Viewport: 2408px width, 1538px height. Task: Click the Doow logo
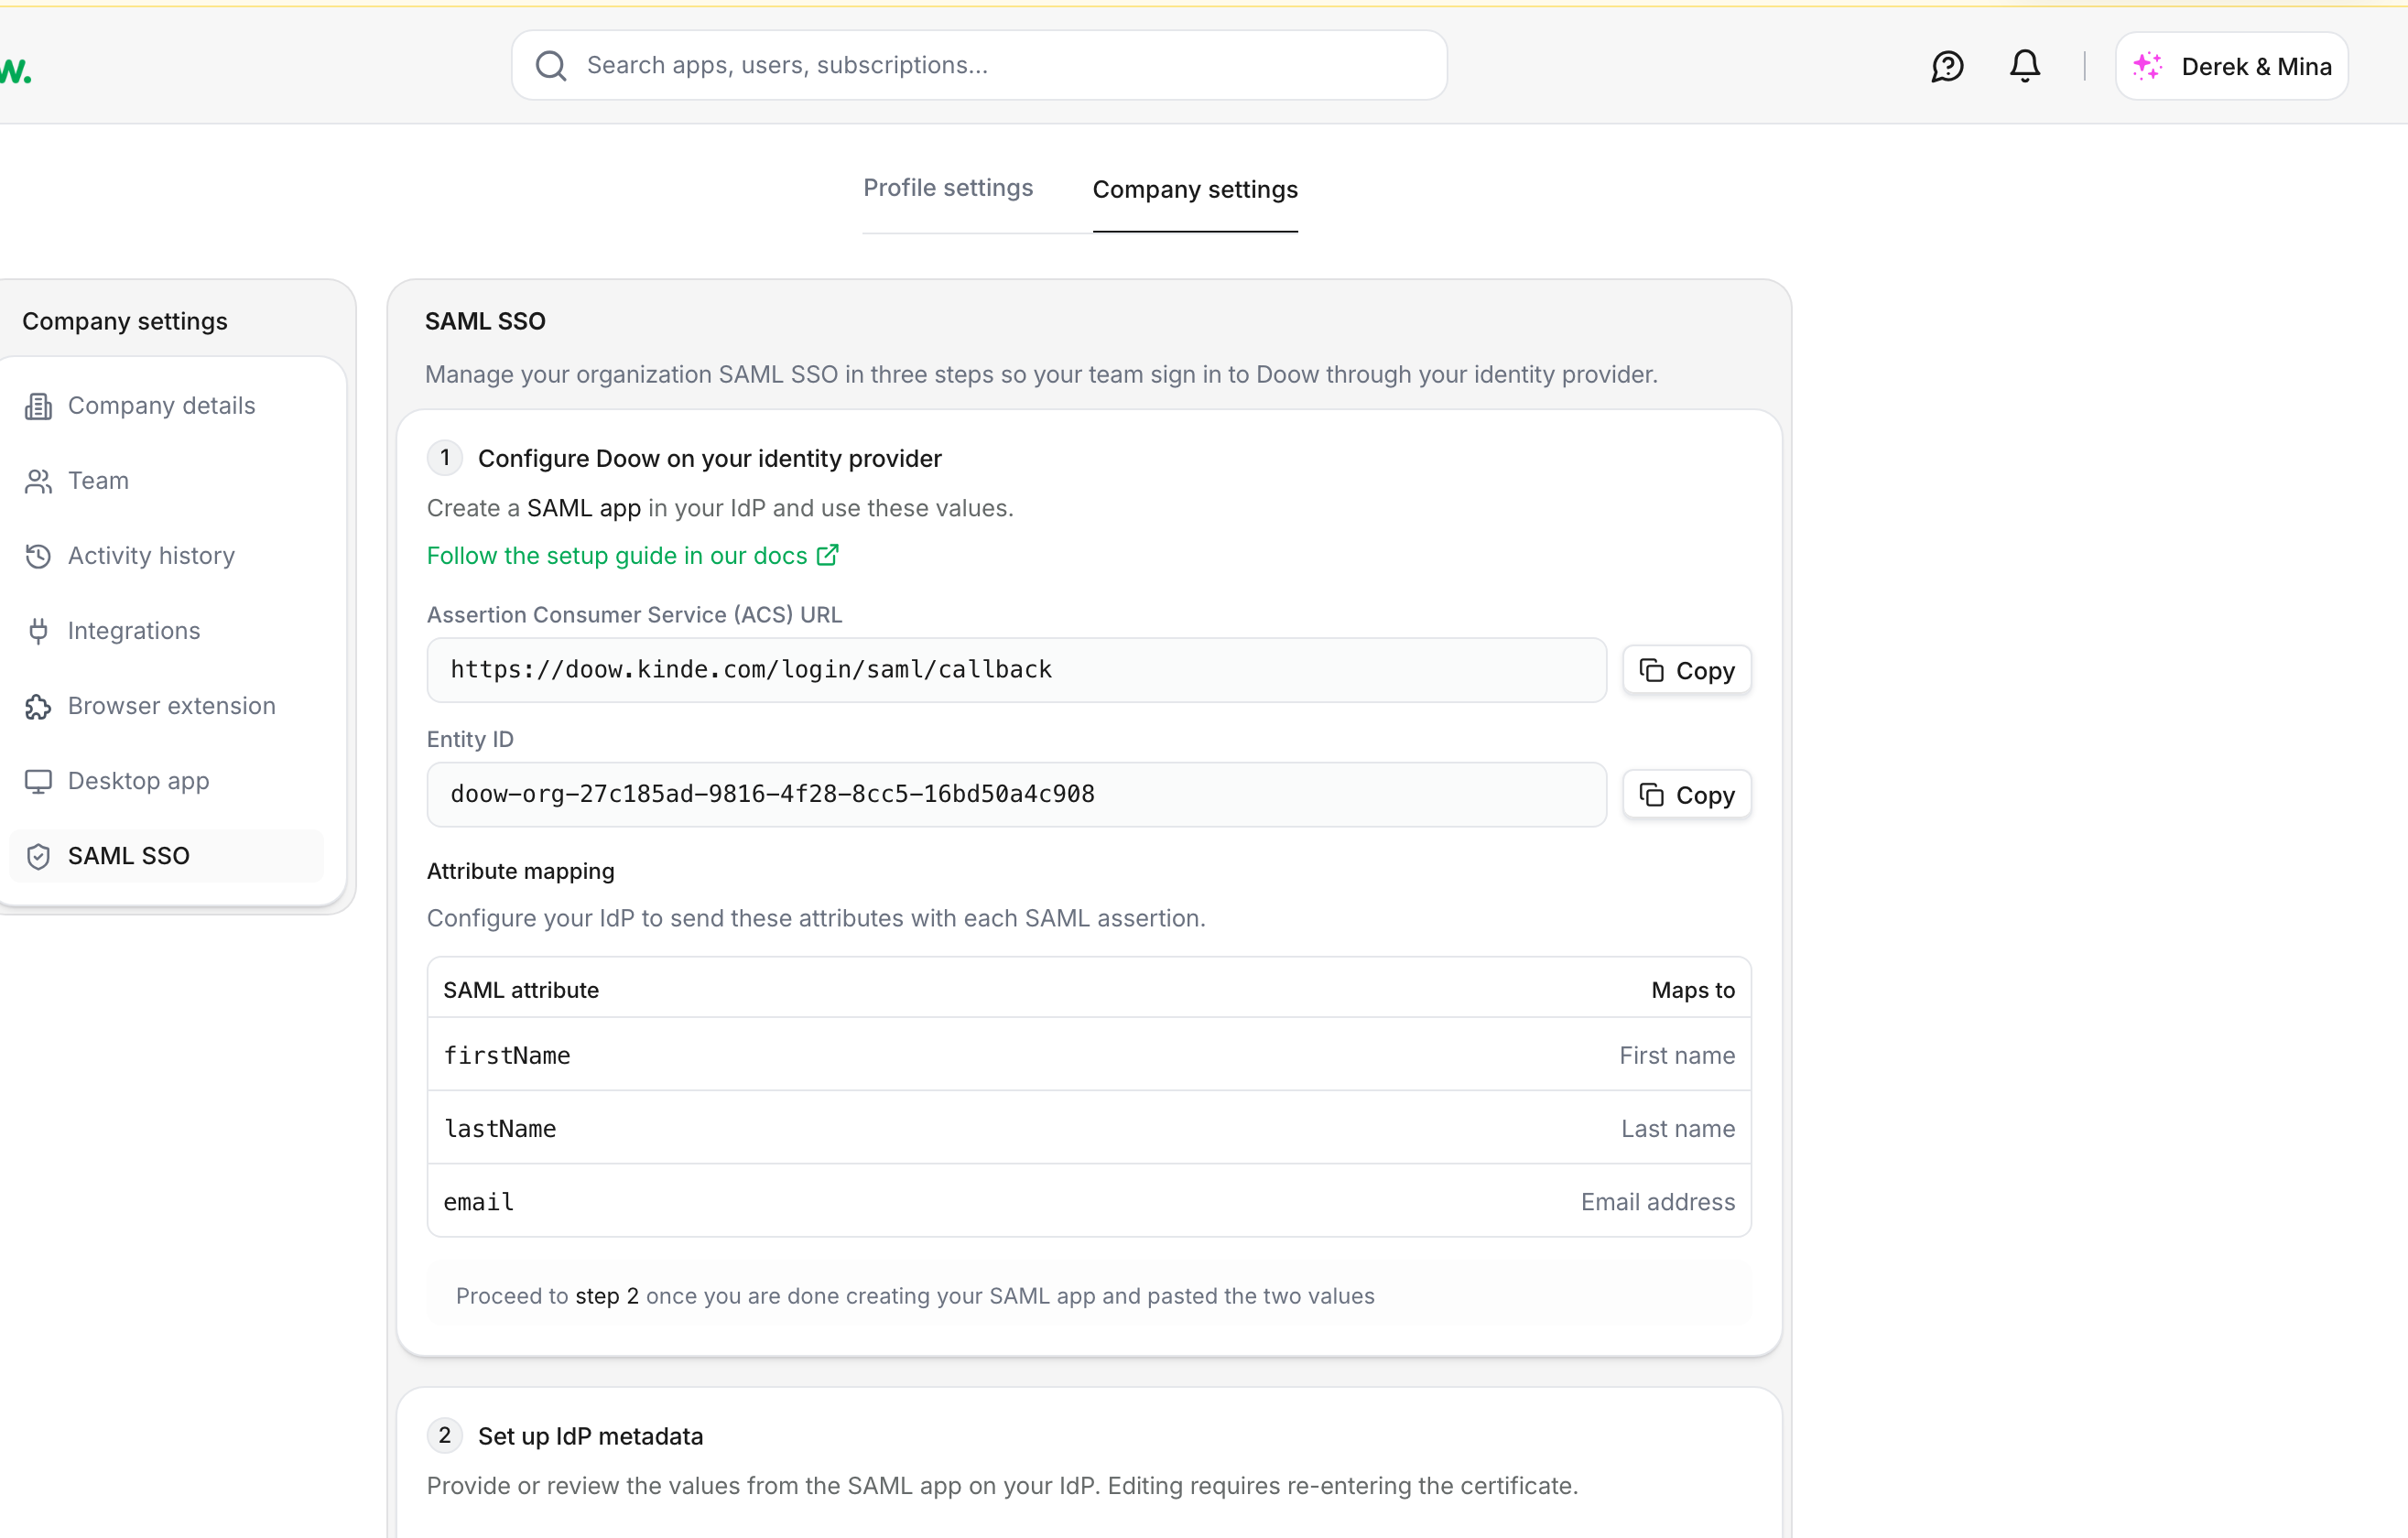[x=15, y=71]
